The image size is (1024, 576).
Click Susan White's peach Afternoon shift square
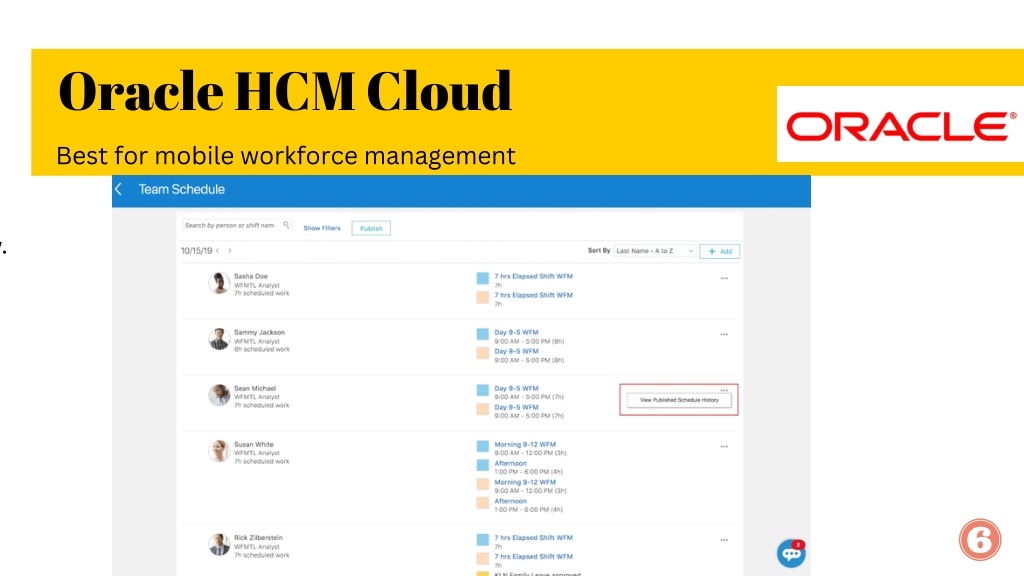(x=483, y=503)
